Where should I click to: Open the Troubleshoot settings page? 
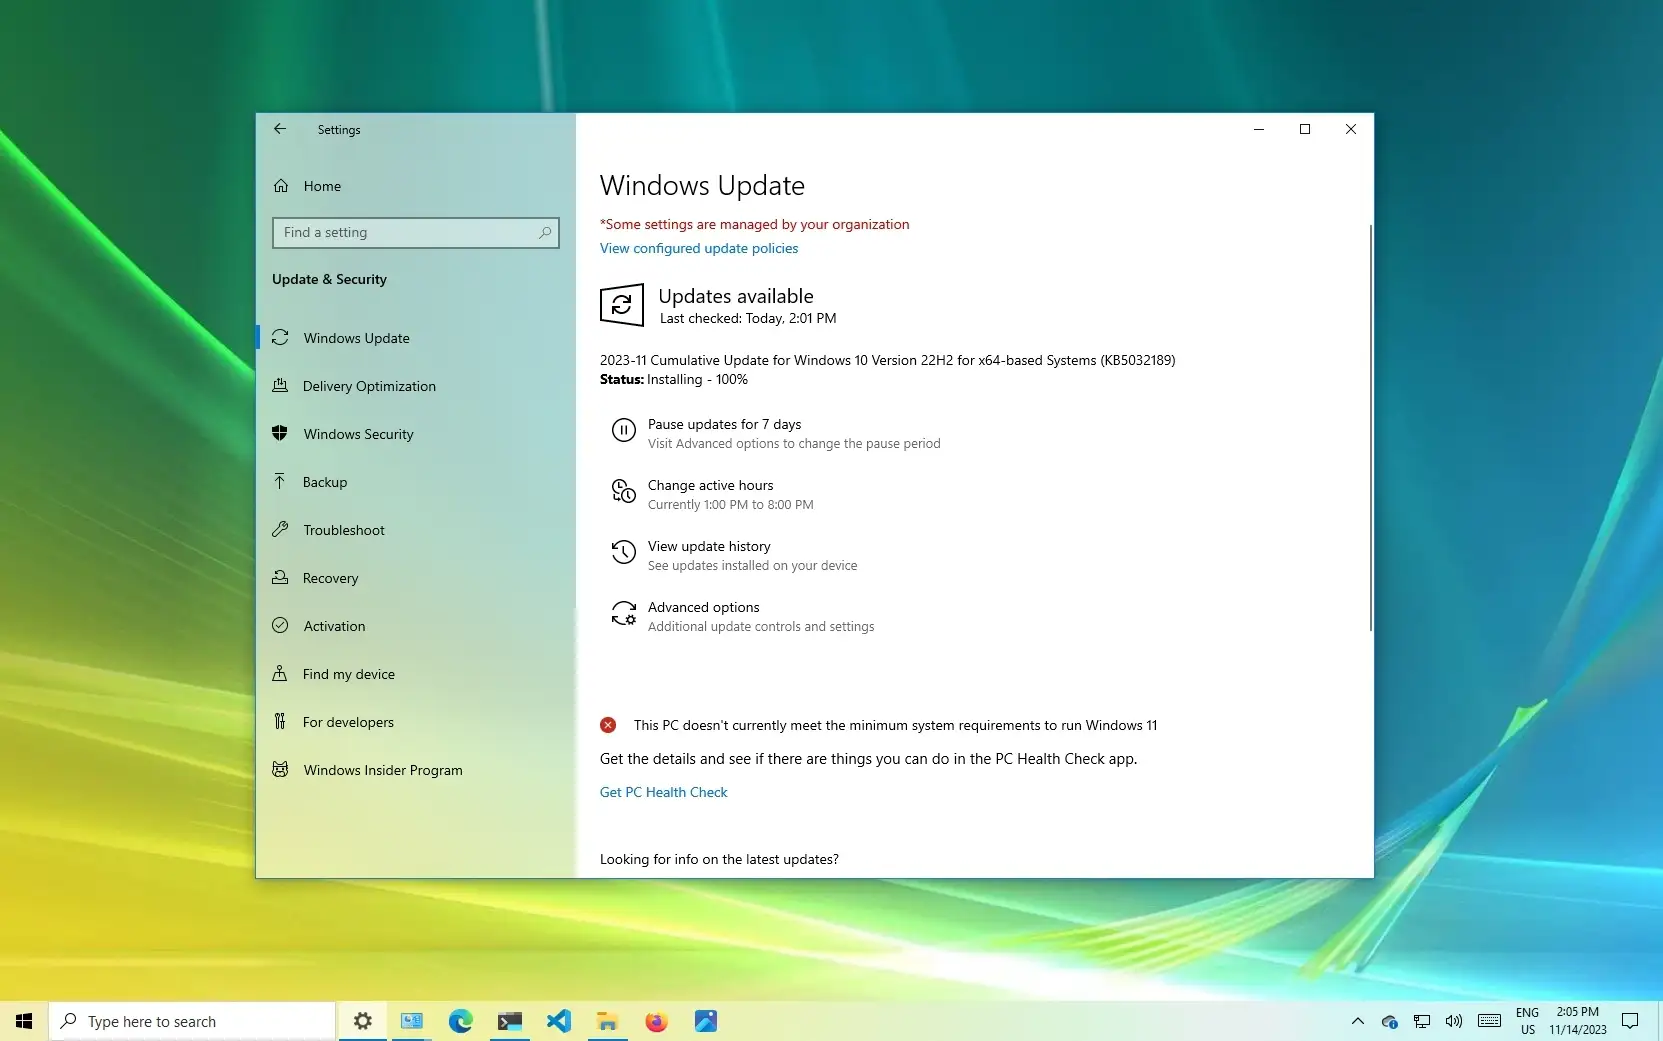tap(416, 530)
